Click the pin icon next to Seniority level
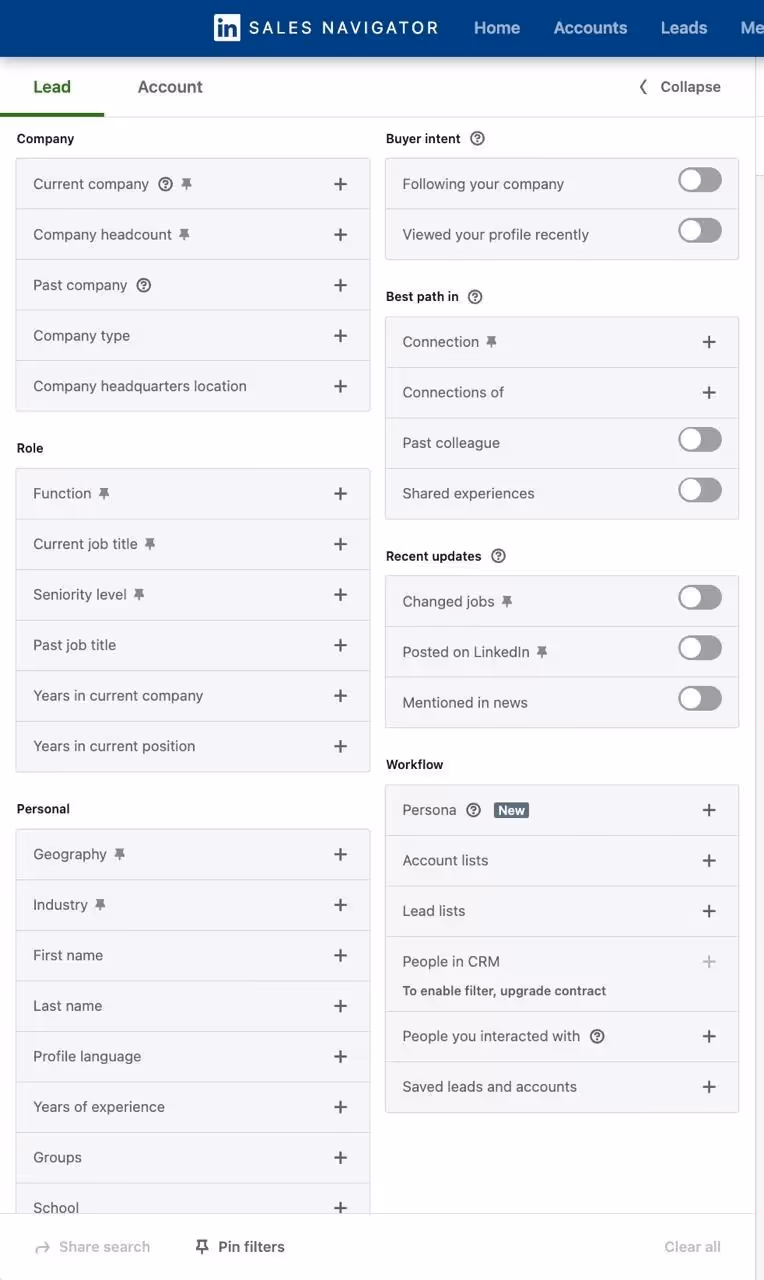Image resolution: width=764 pixels, height=1280 pixels. [x=139, y=593]
